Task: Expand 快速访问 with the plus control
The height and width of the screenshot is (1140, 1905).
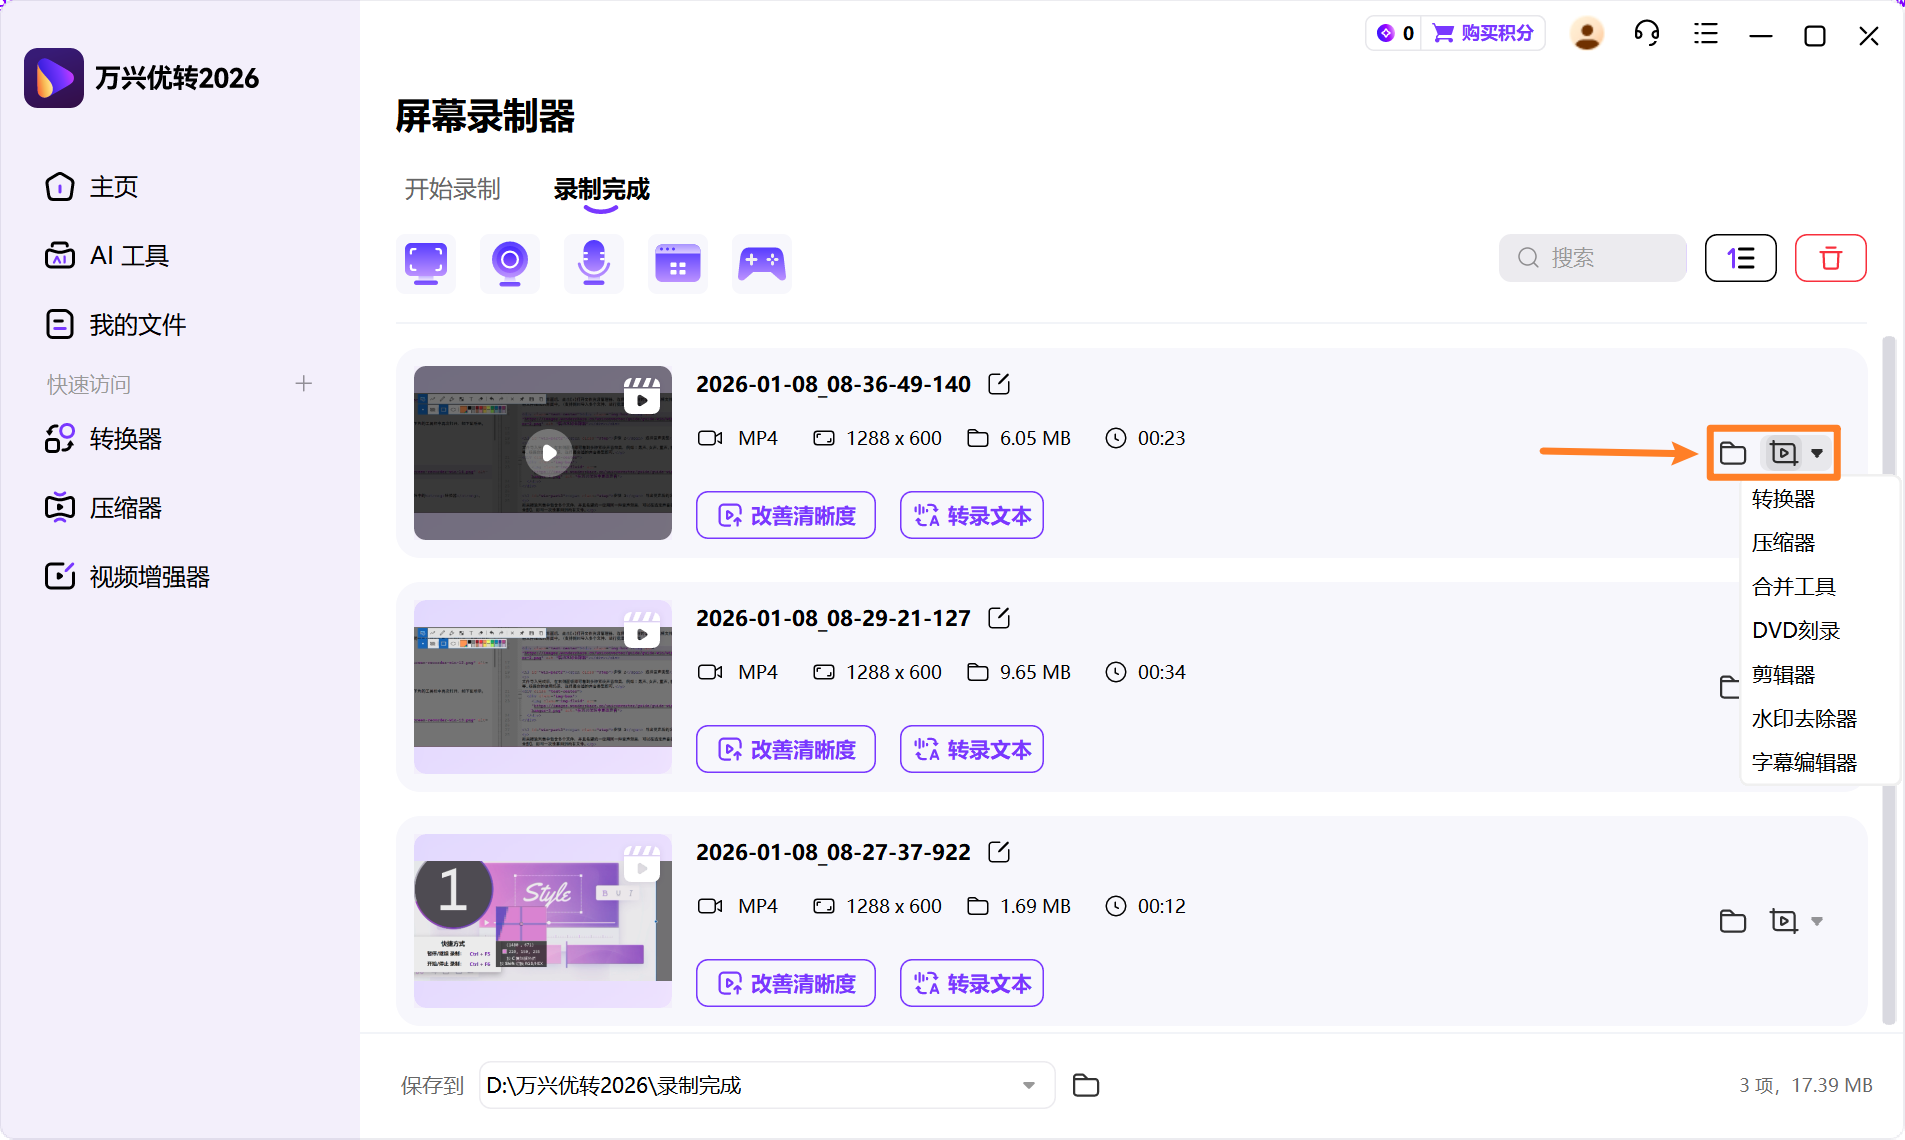Action: click(304, 383)
